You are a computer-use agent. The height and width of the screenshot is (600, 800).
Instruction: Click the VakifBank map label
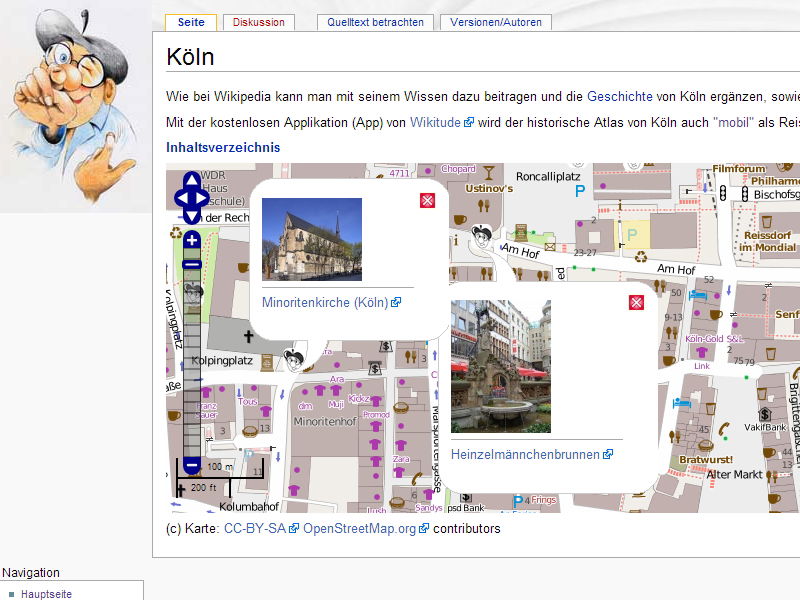click(x=765, y=428)
